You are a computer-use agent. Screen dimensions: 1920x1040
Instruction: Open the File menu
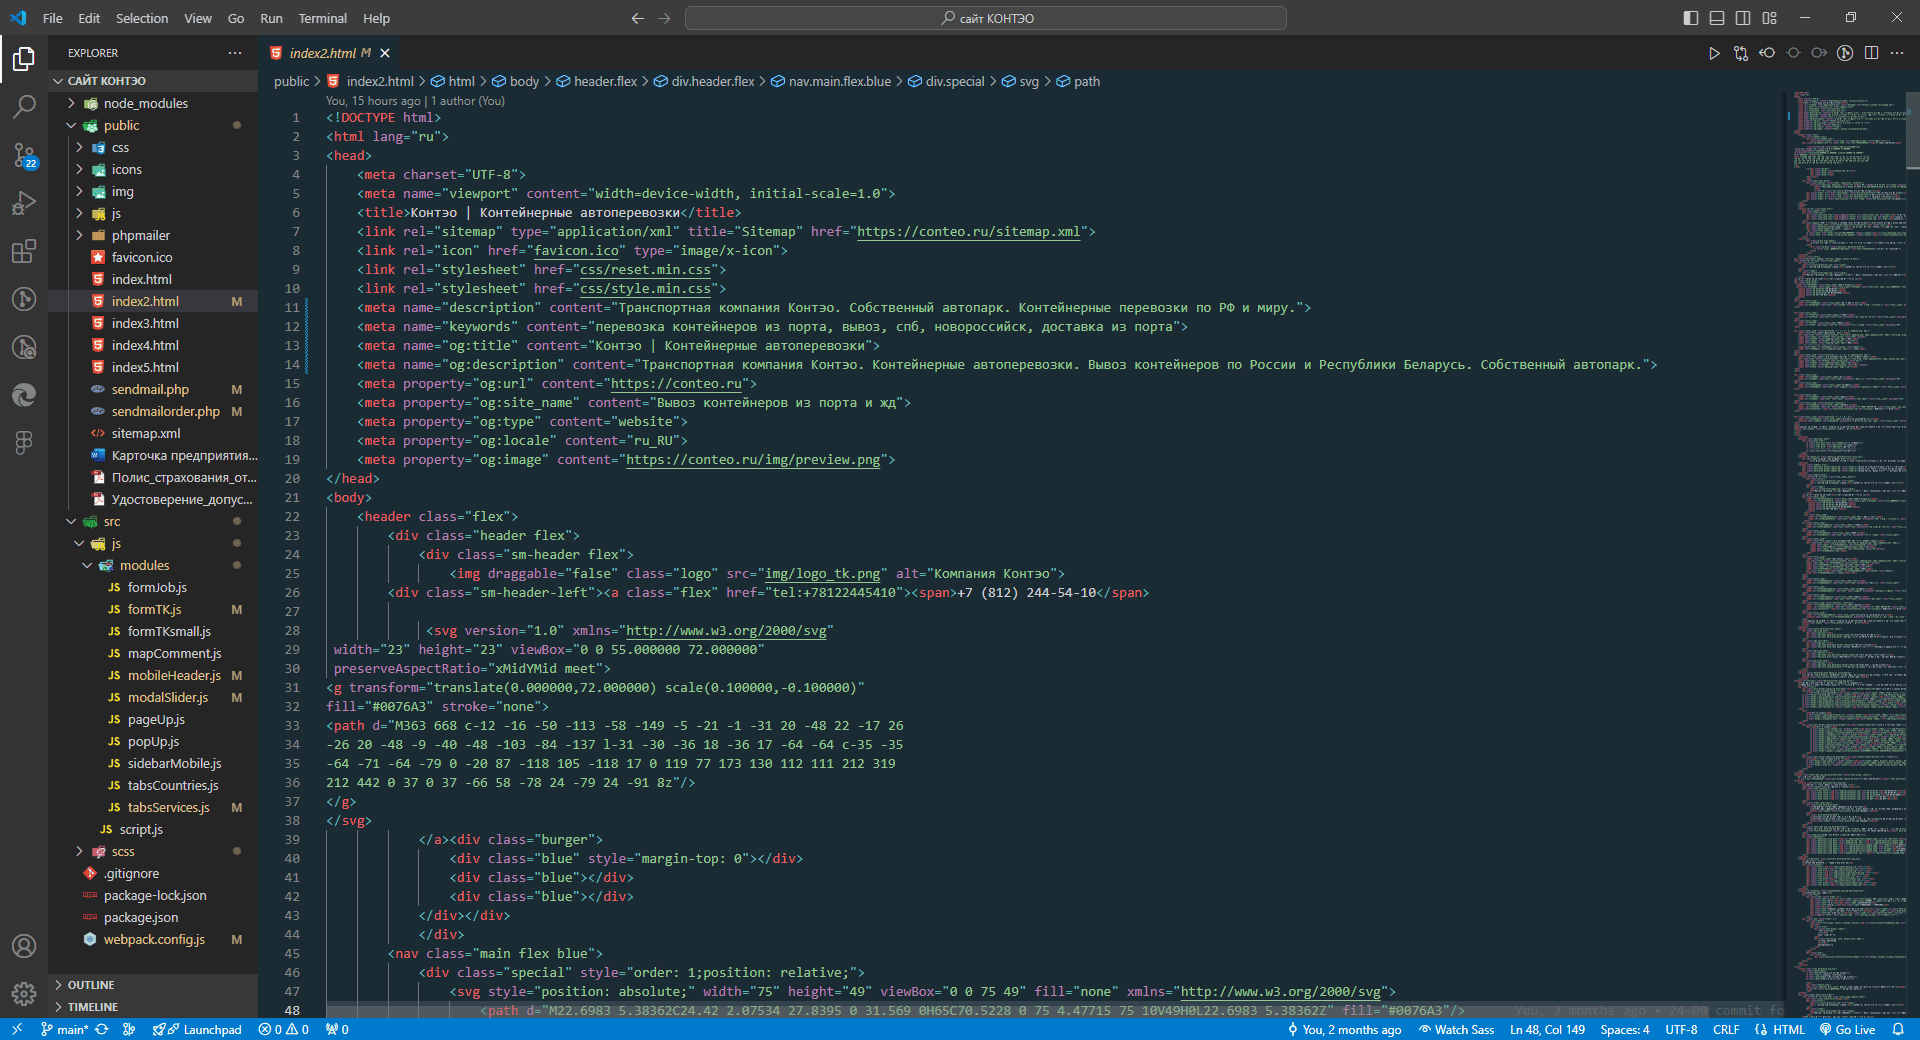click(x=53, y=18)
